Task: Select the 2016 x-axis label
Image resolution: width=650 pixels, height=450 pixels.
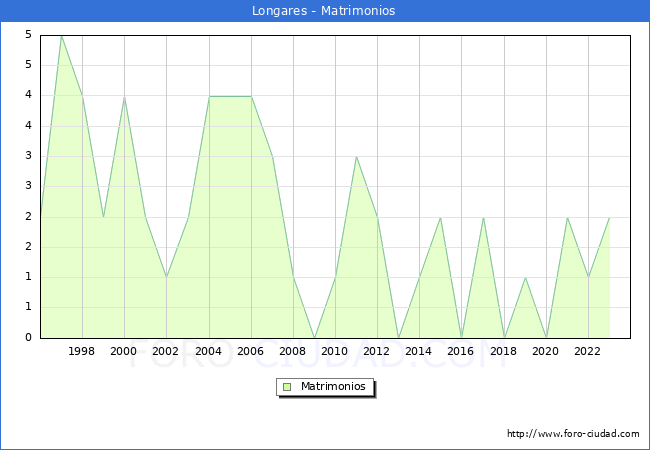Action: [461, 351]
